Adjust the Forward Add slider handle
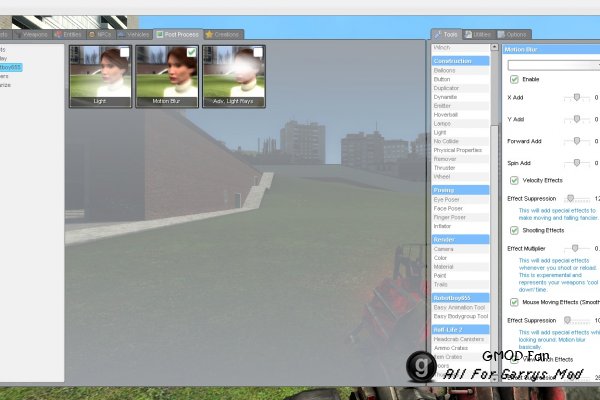The width and height of the screenshot is (600, 400). point(577,141)
